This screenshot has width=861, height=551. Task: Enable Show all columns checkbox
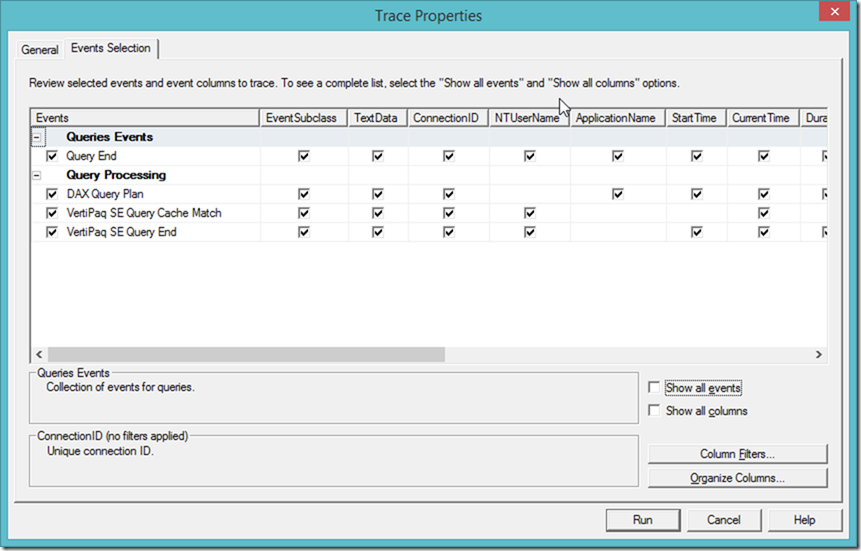[x=654, y=410]
